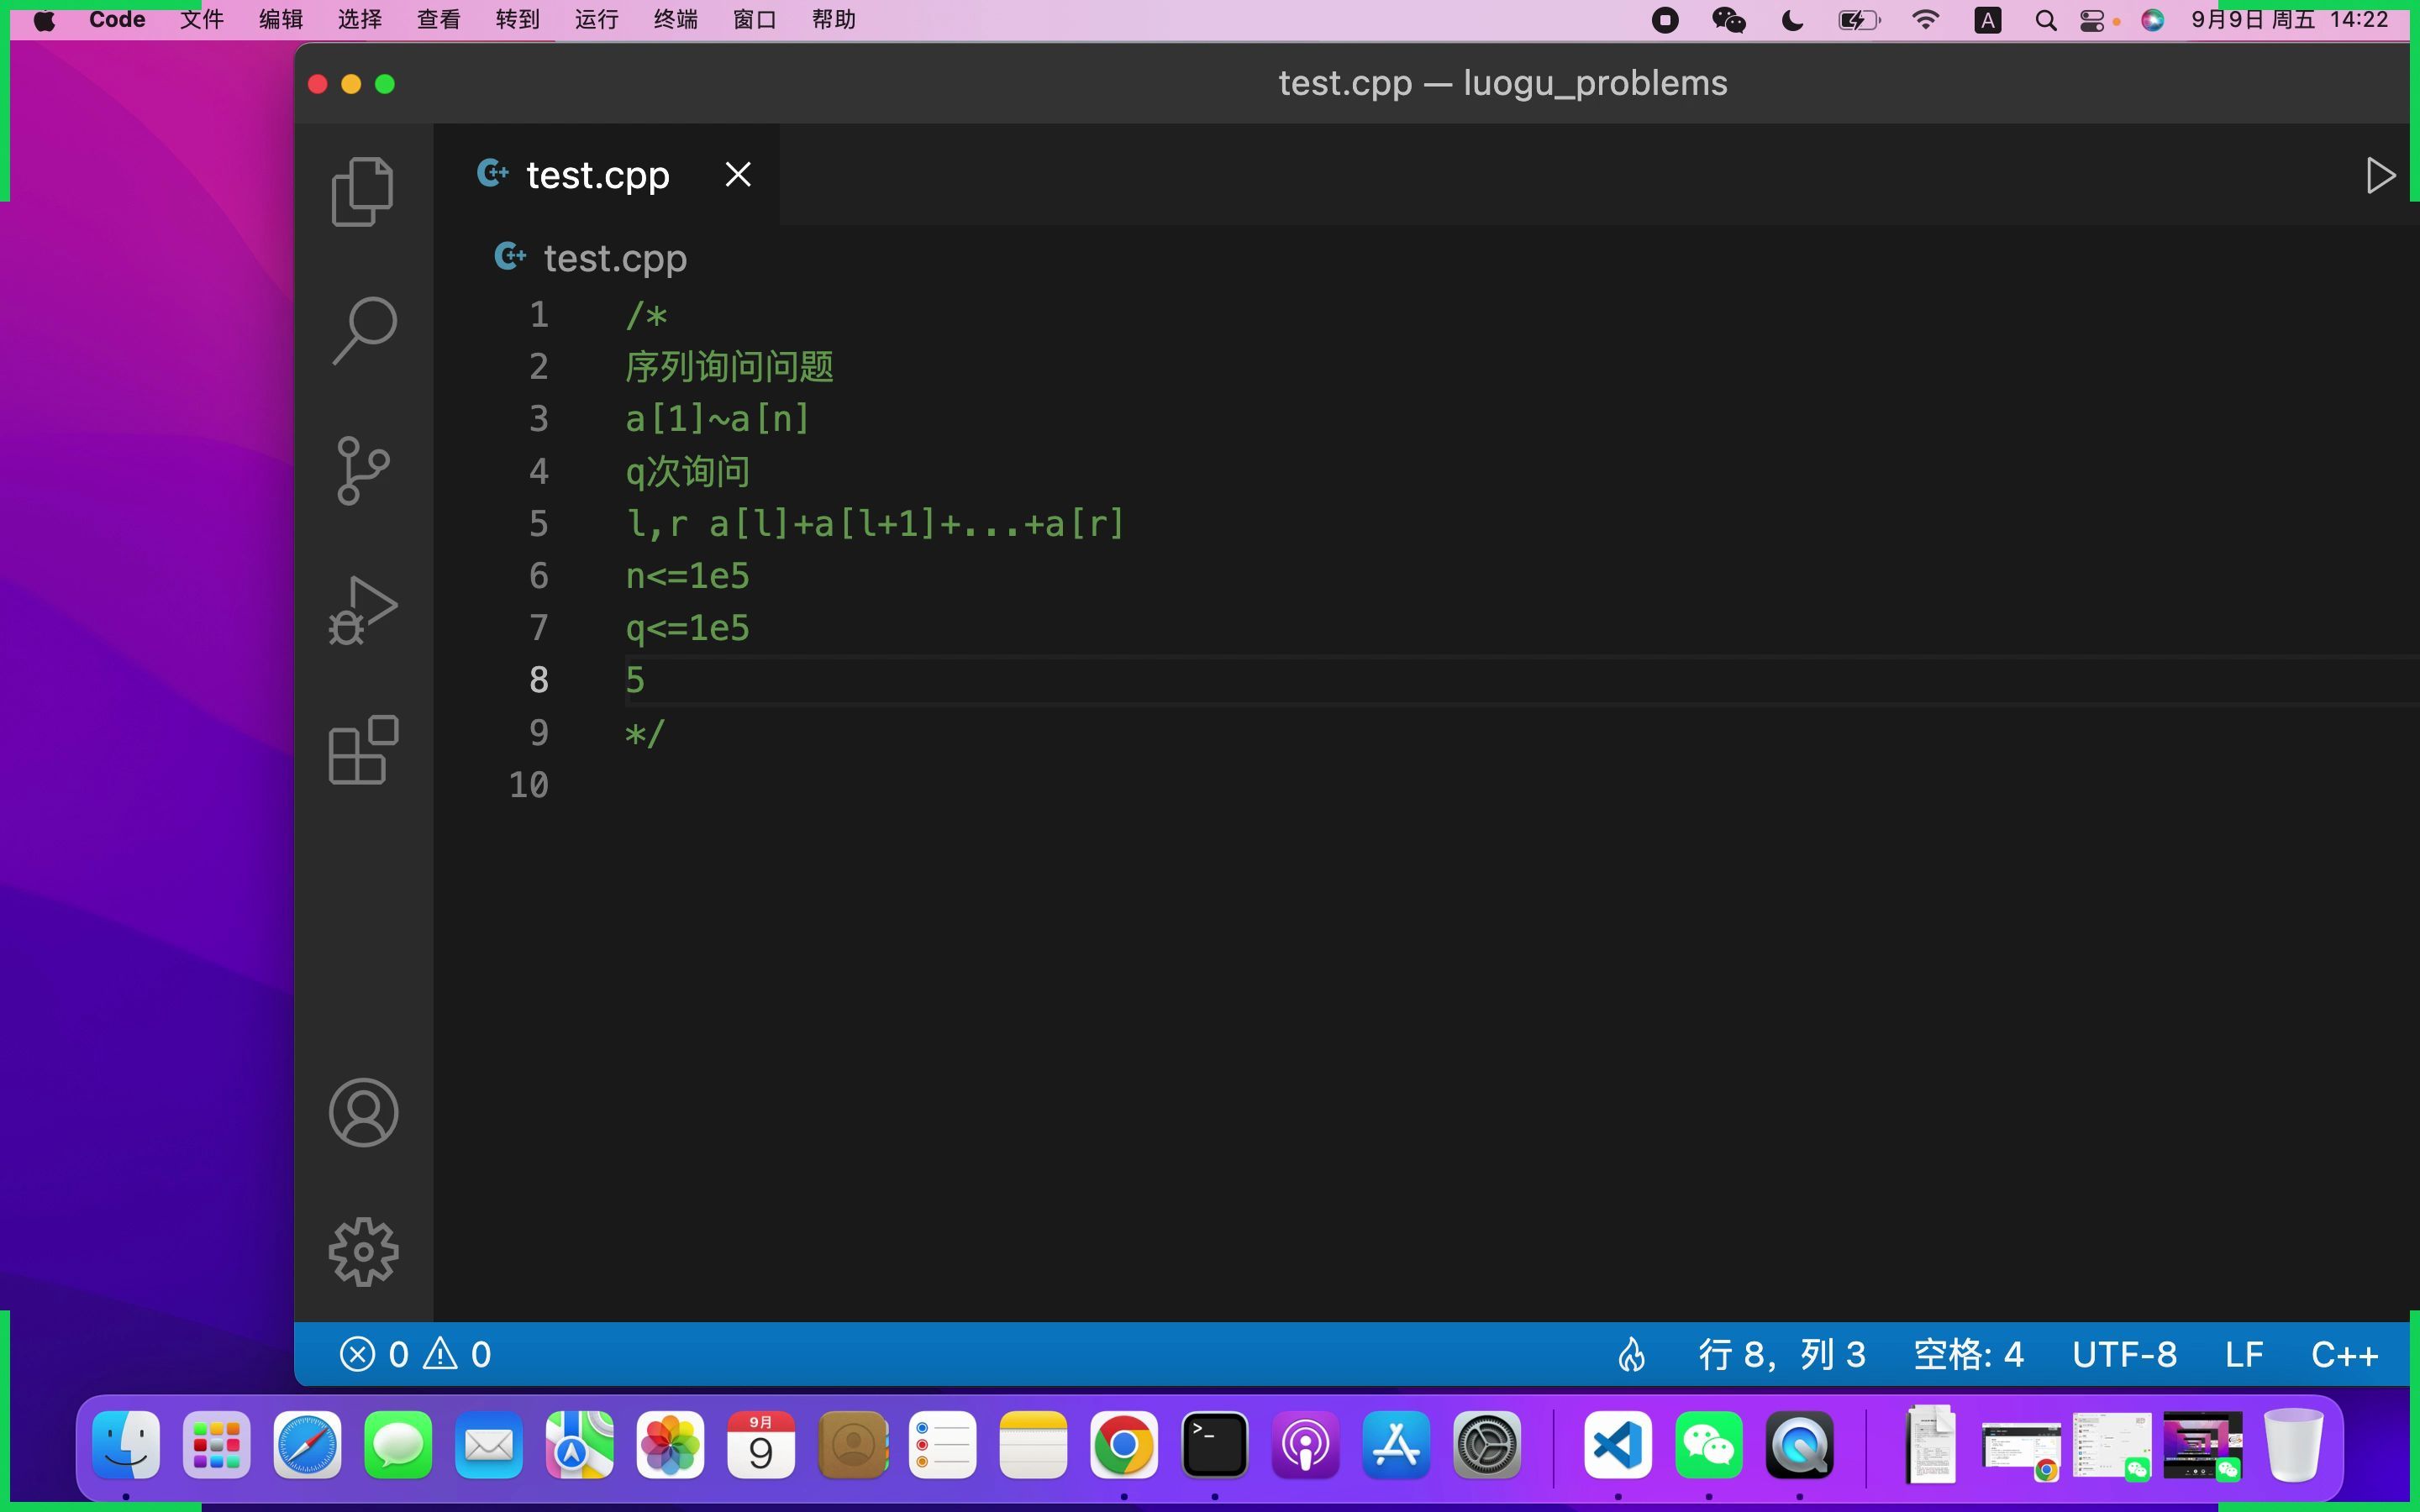Open the Code application menu

point(117,20)
